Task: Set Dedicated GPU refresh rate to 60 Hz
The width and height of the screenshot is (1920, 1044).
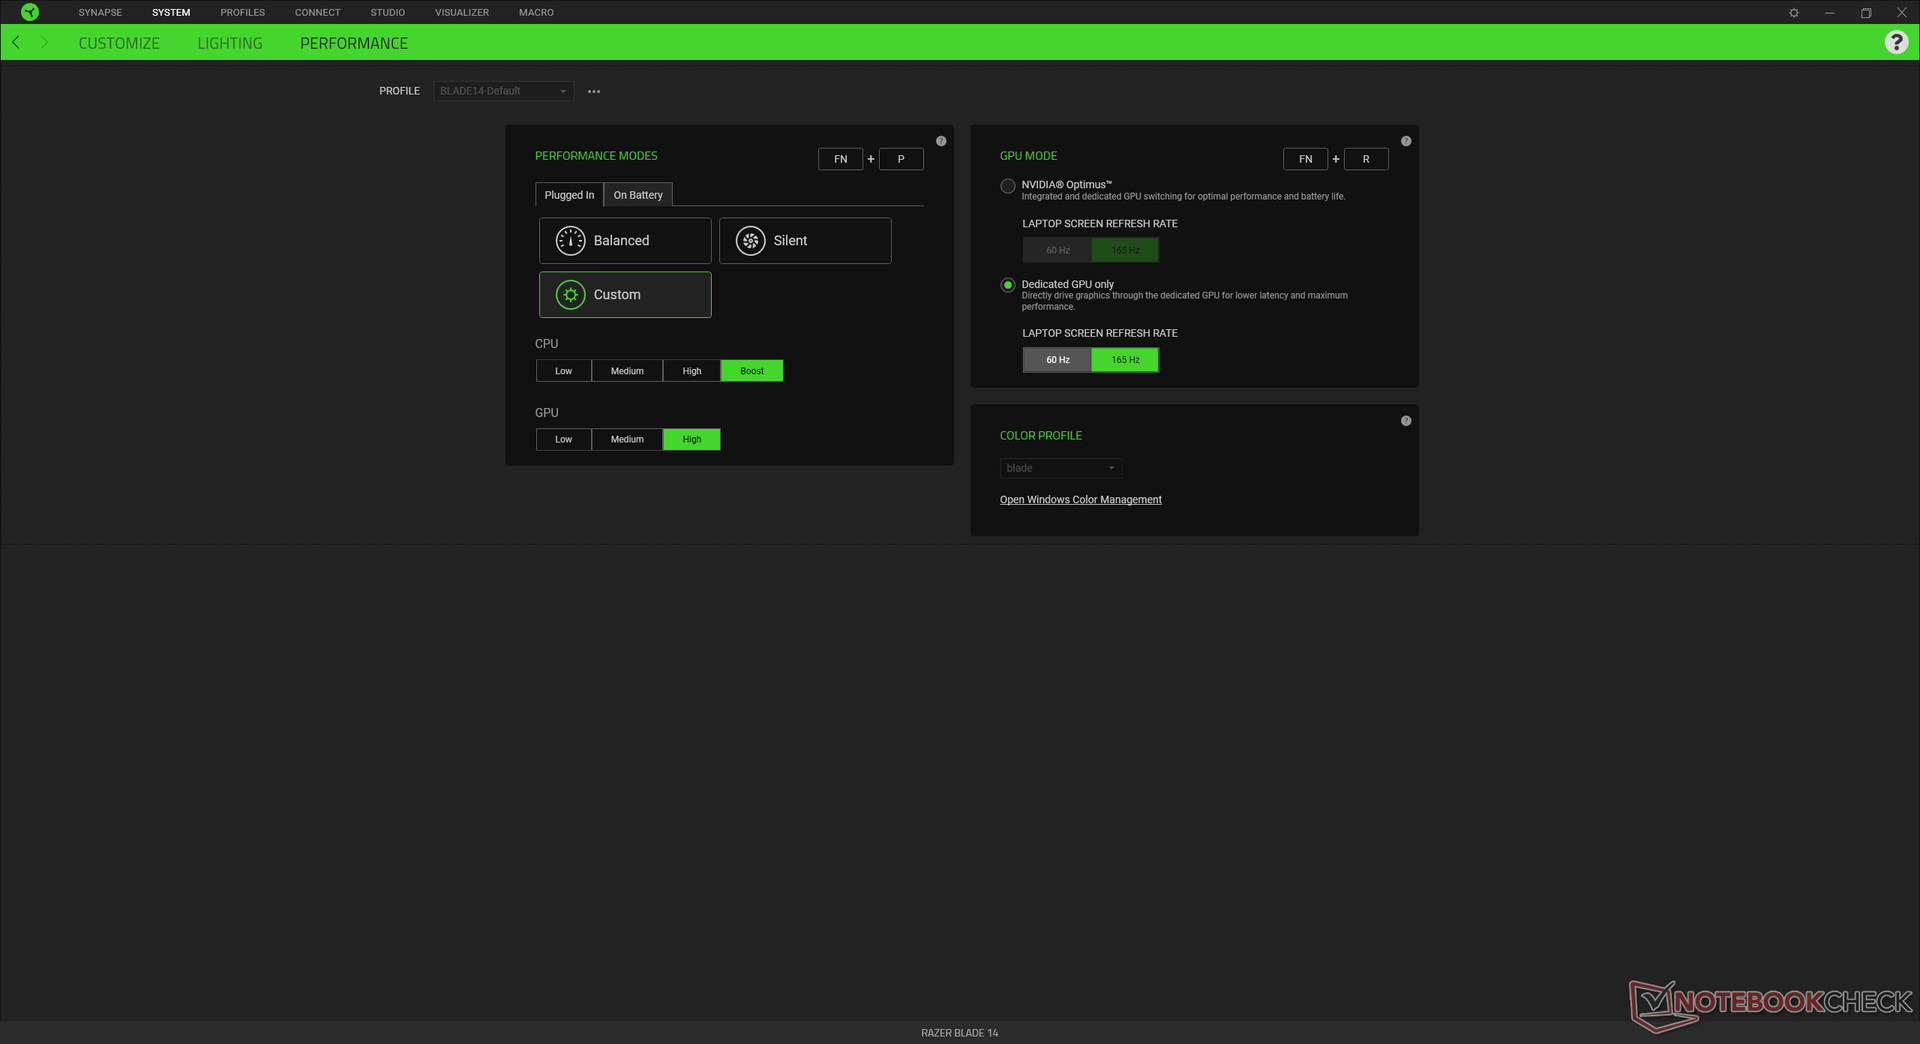Action: point(1057,360)
